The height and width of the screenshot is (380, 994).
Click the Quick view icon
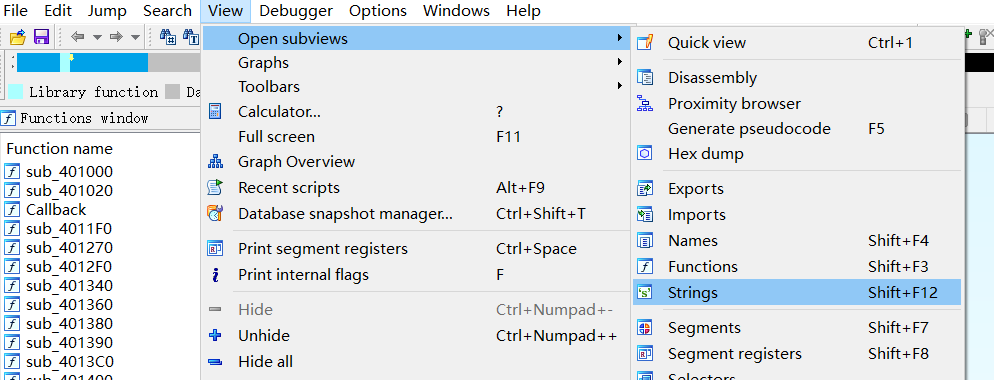point(645,43)
